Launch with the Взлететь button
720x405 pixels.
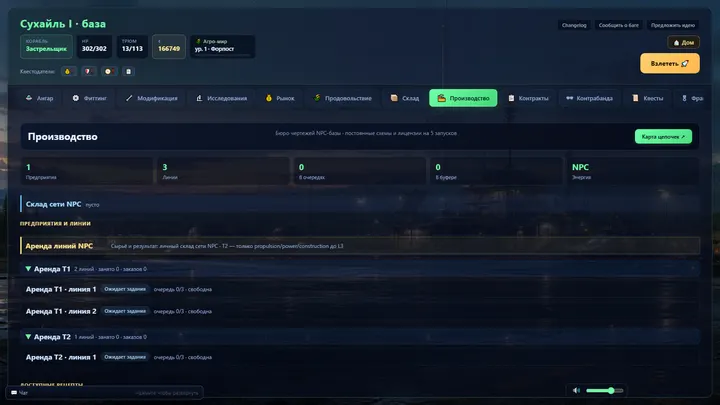point(670,63)
